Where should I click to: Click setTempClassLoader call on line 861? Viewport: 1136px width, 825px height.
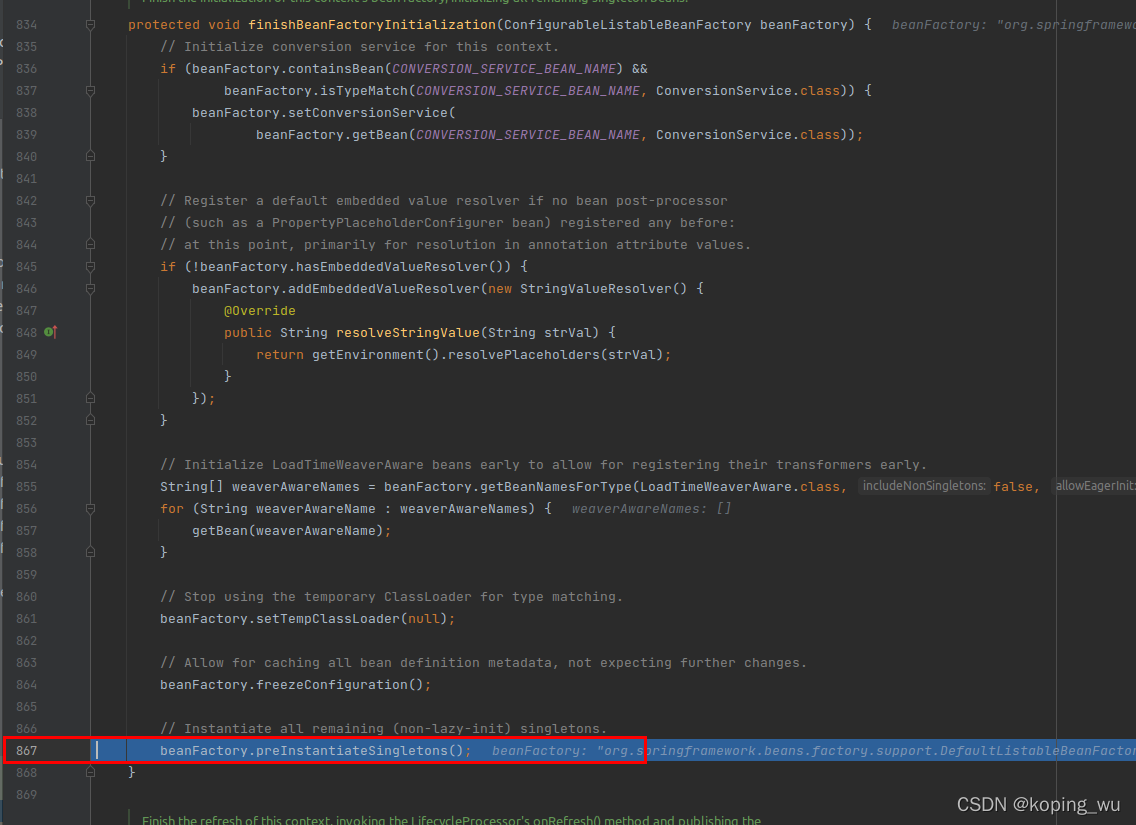click(327, 619)
